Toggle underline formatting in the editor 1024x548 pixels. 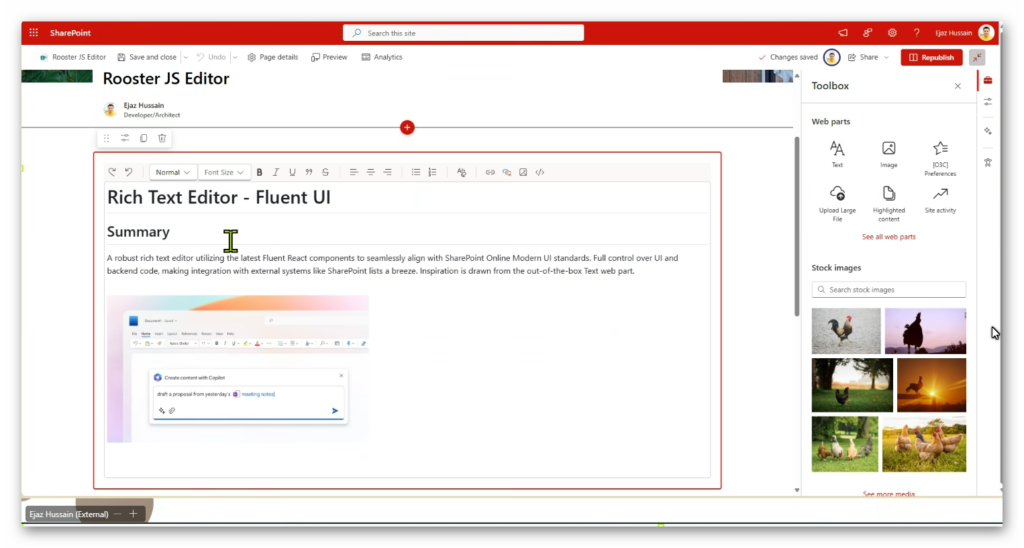click(292, 172)
